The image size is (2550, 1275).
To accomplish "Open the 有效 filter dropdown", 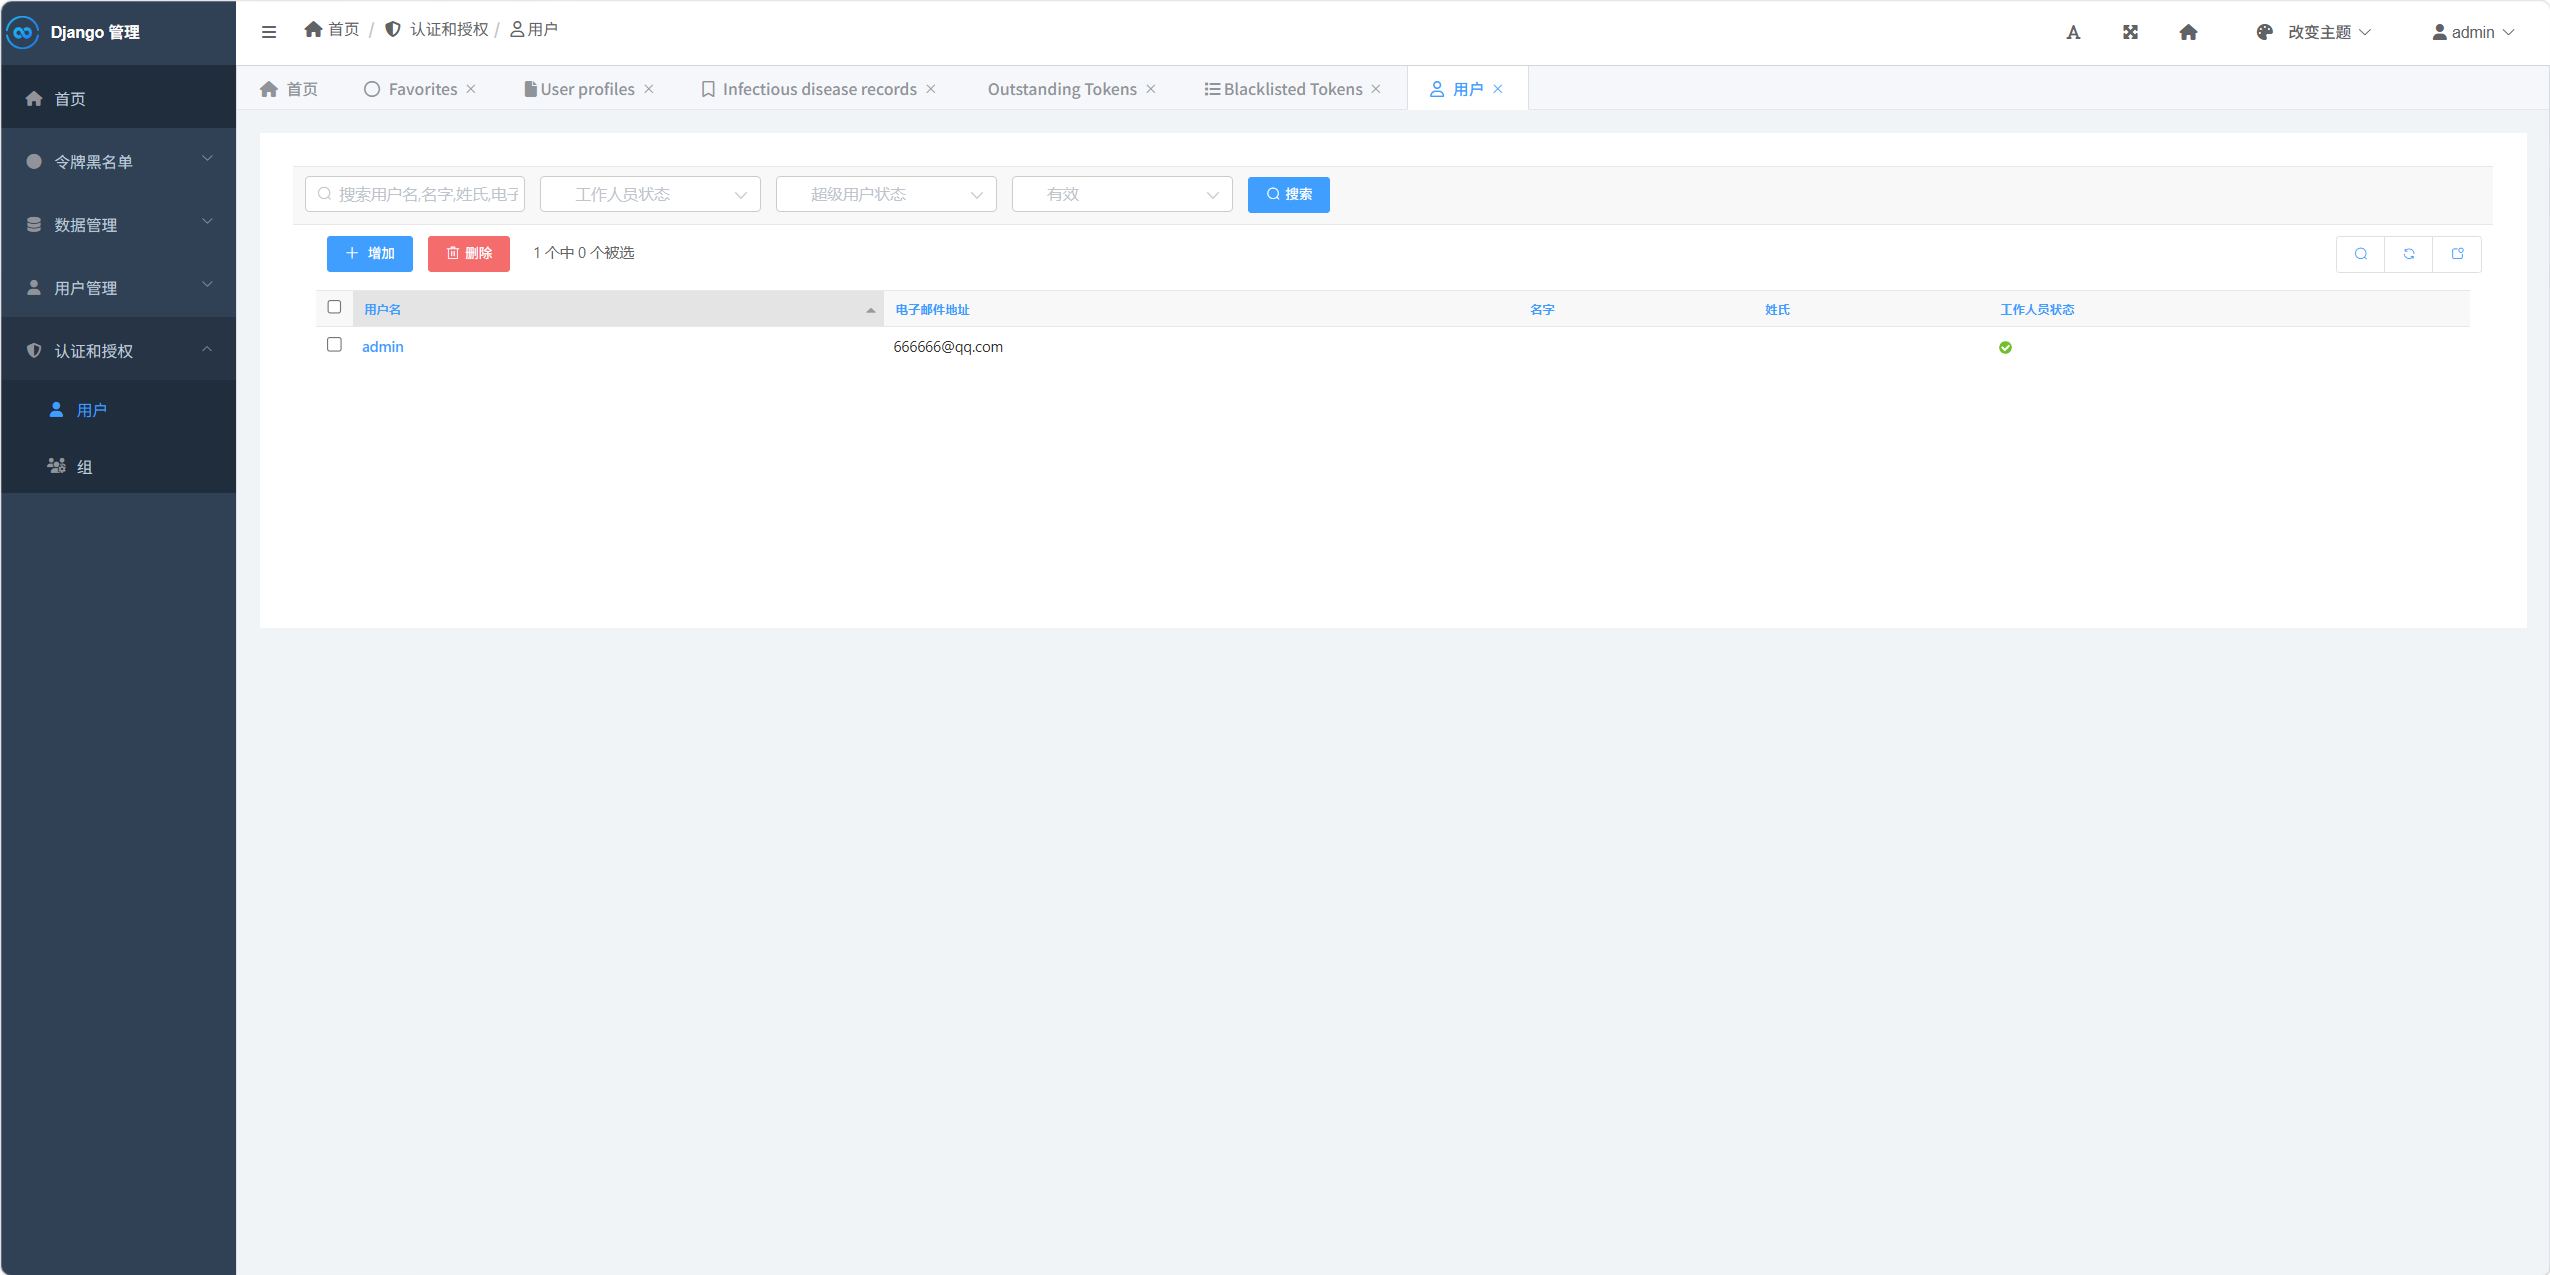I will 1122,194.
